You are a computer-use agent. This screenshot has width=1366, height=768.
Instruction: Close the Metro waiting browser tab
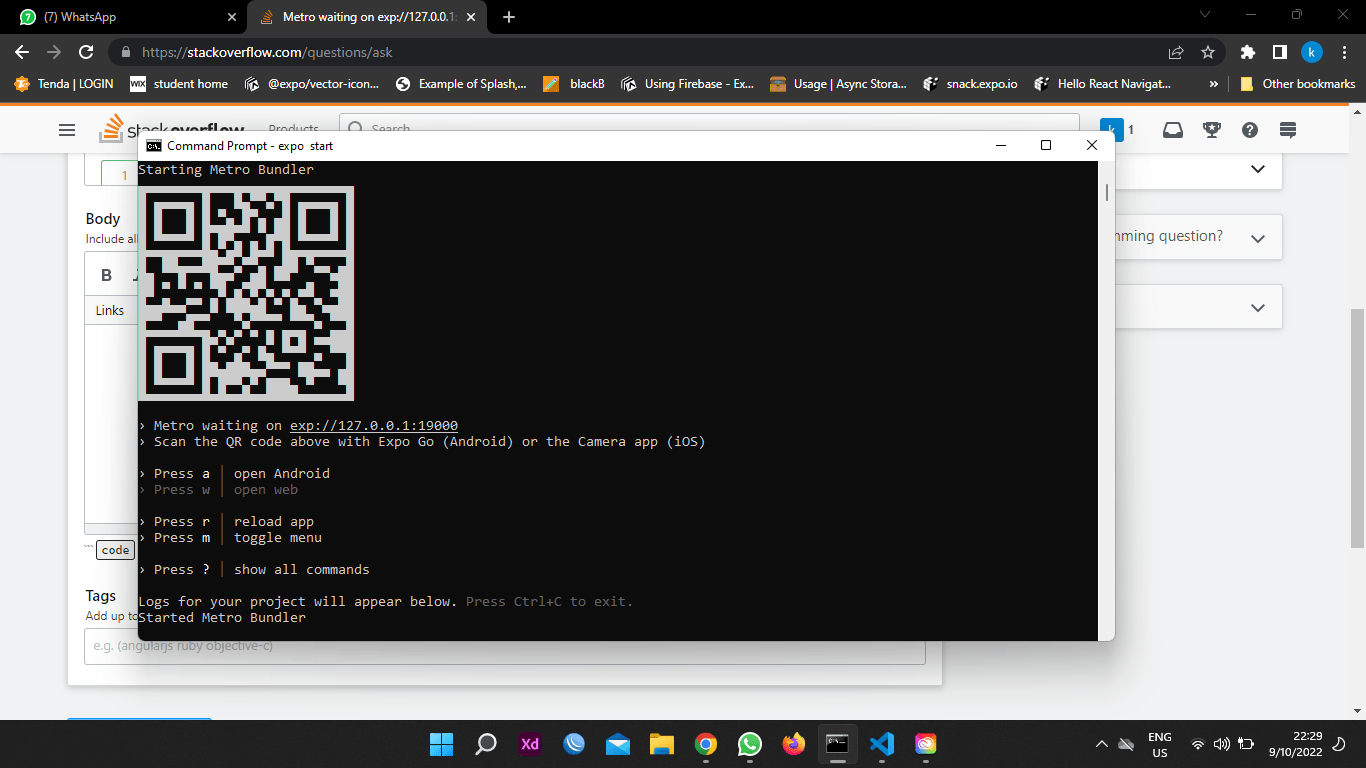(x=471, y=17)
